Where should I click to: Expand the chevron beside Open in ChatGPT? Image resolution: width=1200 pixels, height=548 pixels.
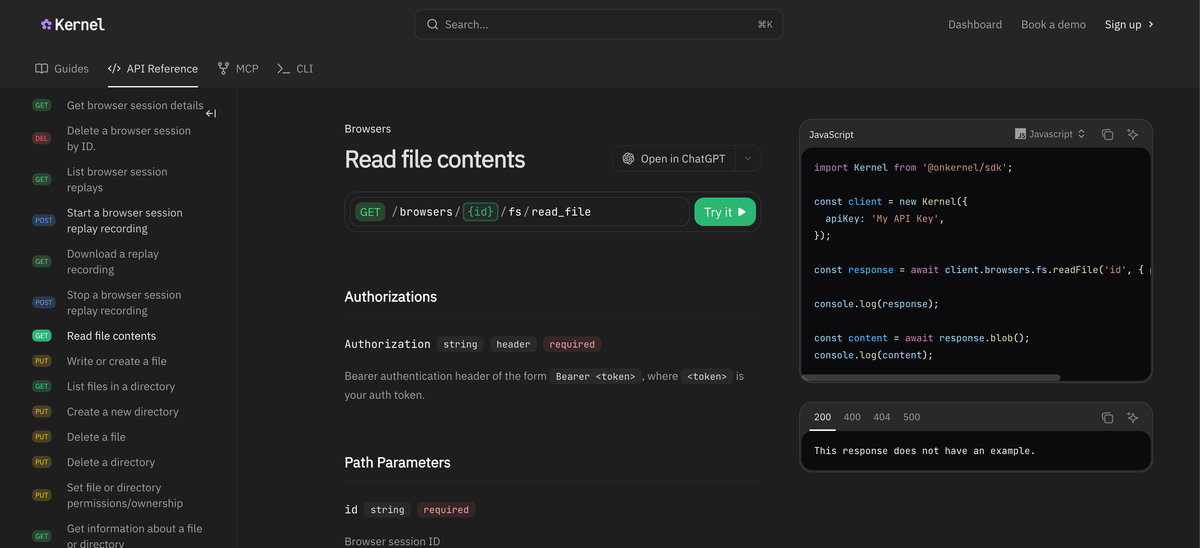(x=748, y=159)
